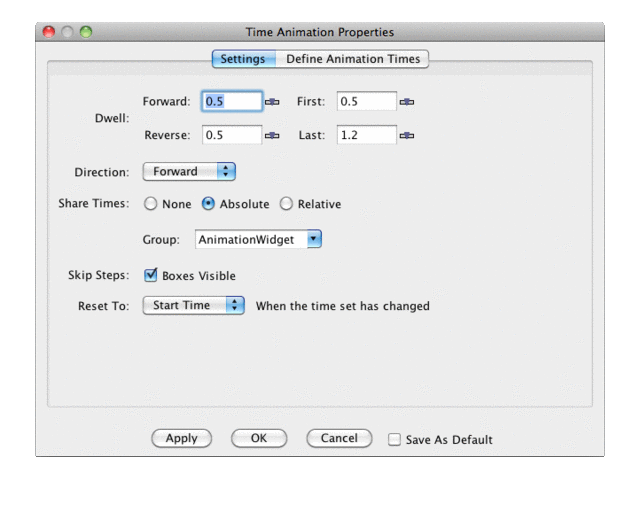Select the None share times option

click(x=151, y=204)
